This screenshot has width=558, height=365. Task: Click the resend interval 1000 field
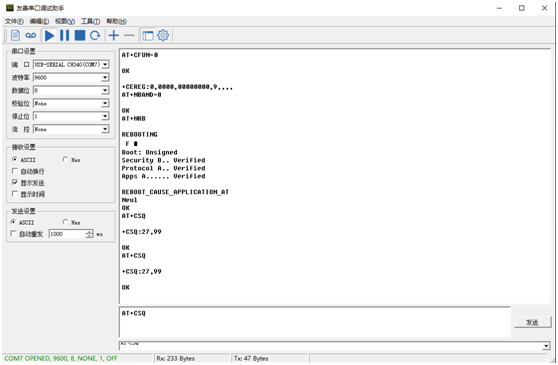(x=67, y=234)
